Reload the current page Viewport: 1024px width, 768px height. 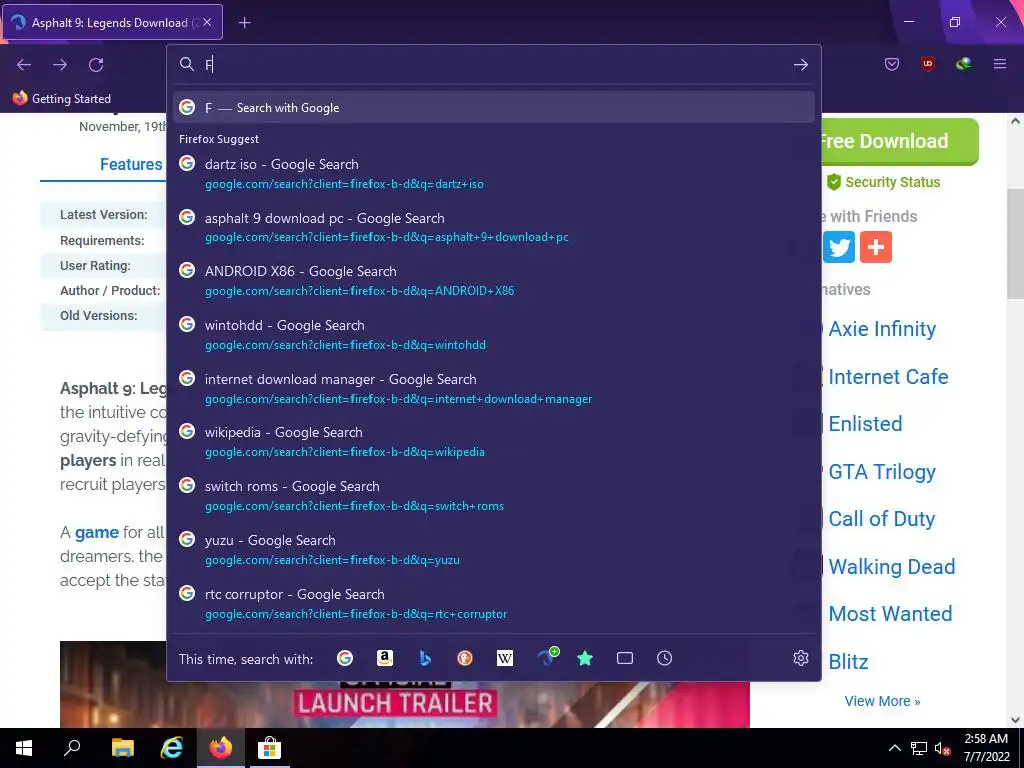tap(96, 65)
